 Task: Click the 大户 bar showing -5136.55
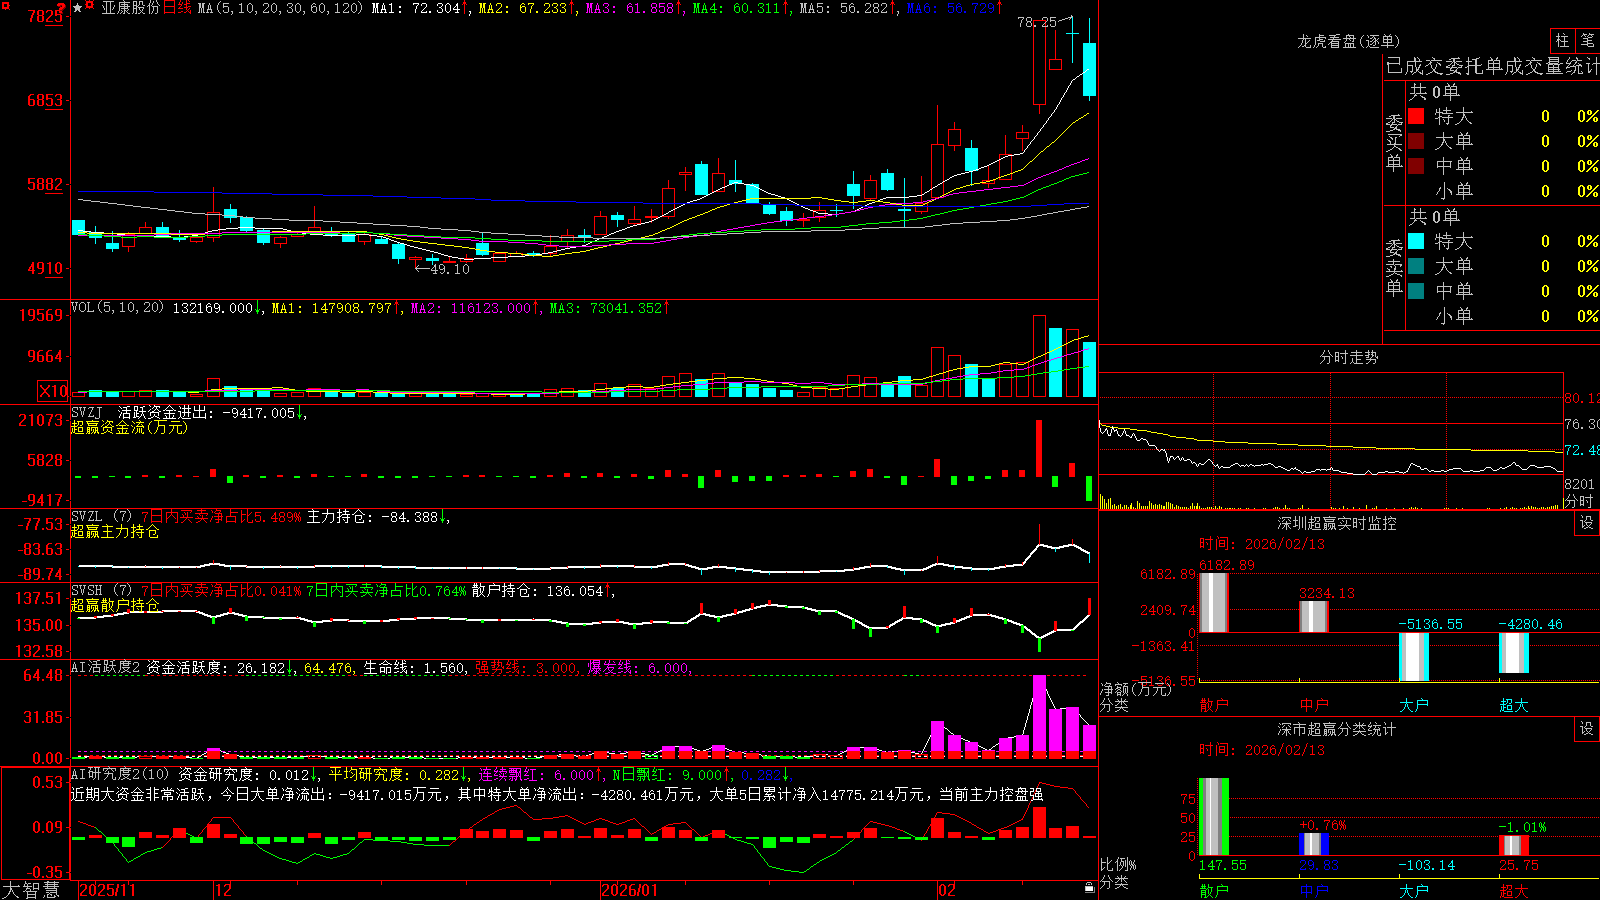tap(1414, 657)
